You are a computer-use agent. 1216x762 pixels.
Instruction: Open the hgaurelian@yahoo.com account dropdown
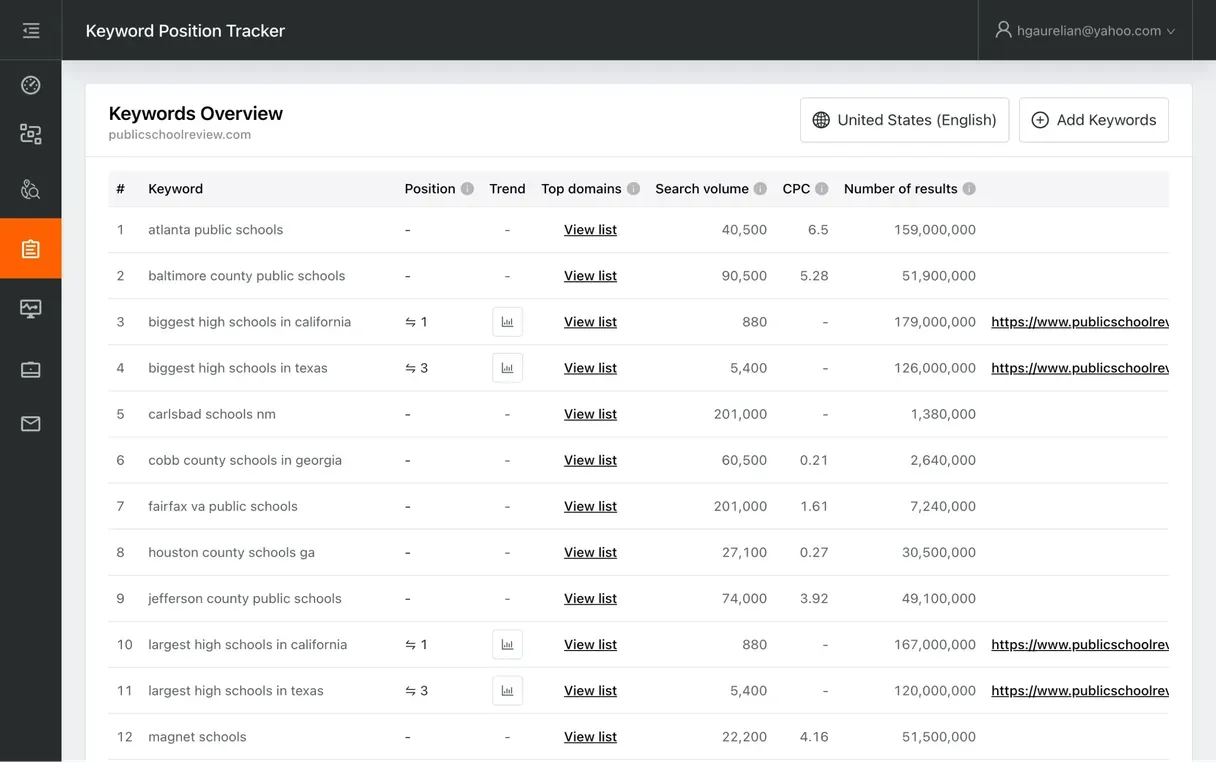click(1085, 30)
